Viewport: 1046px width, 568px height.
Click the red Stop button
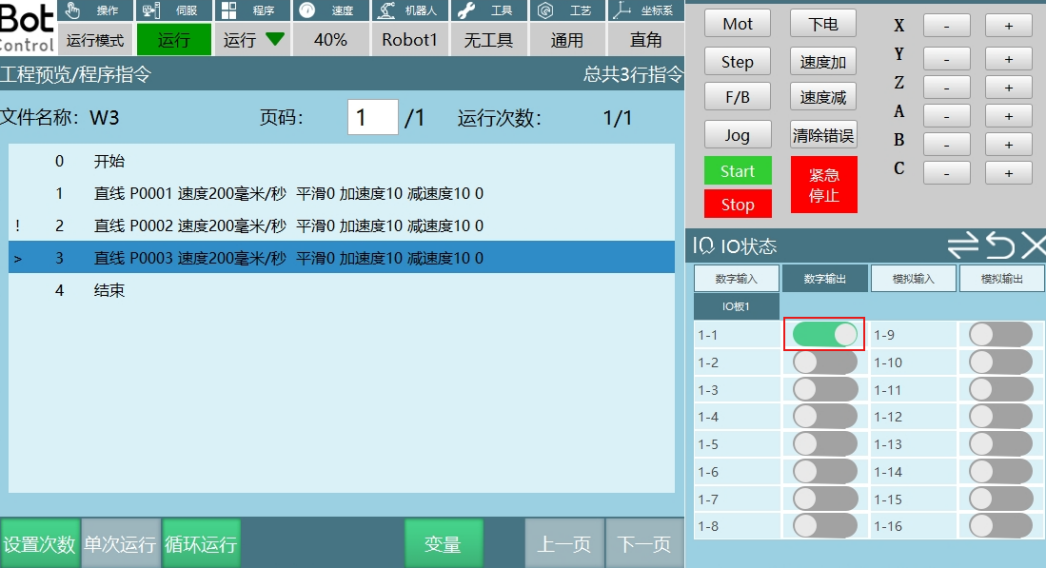(x=738, y=204)
